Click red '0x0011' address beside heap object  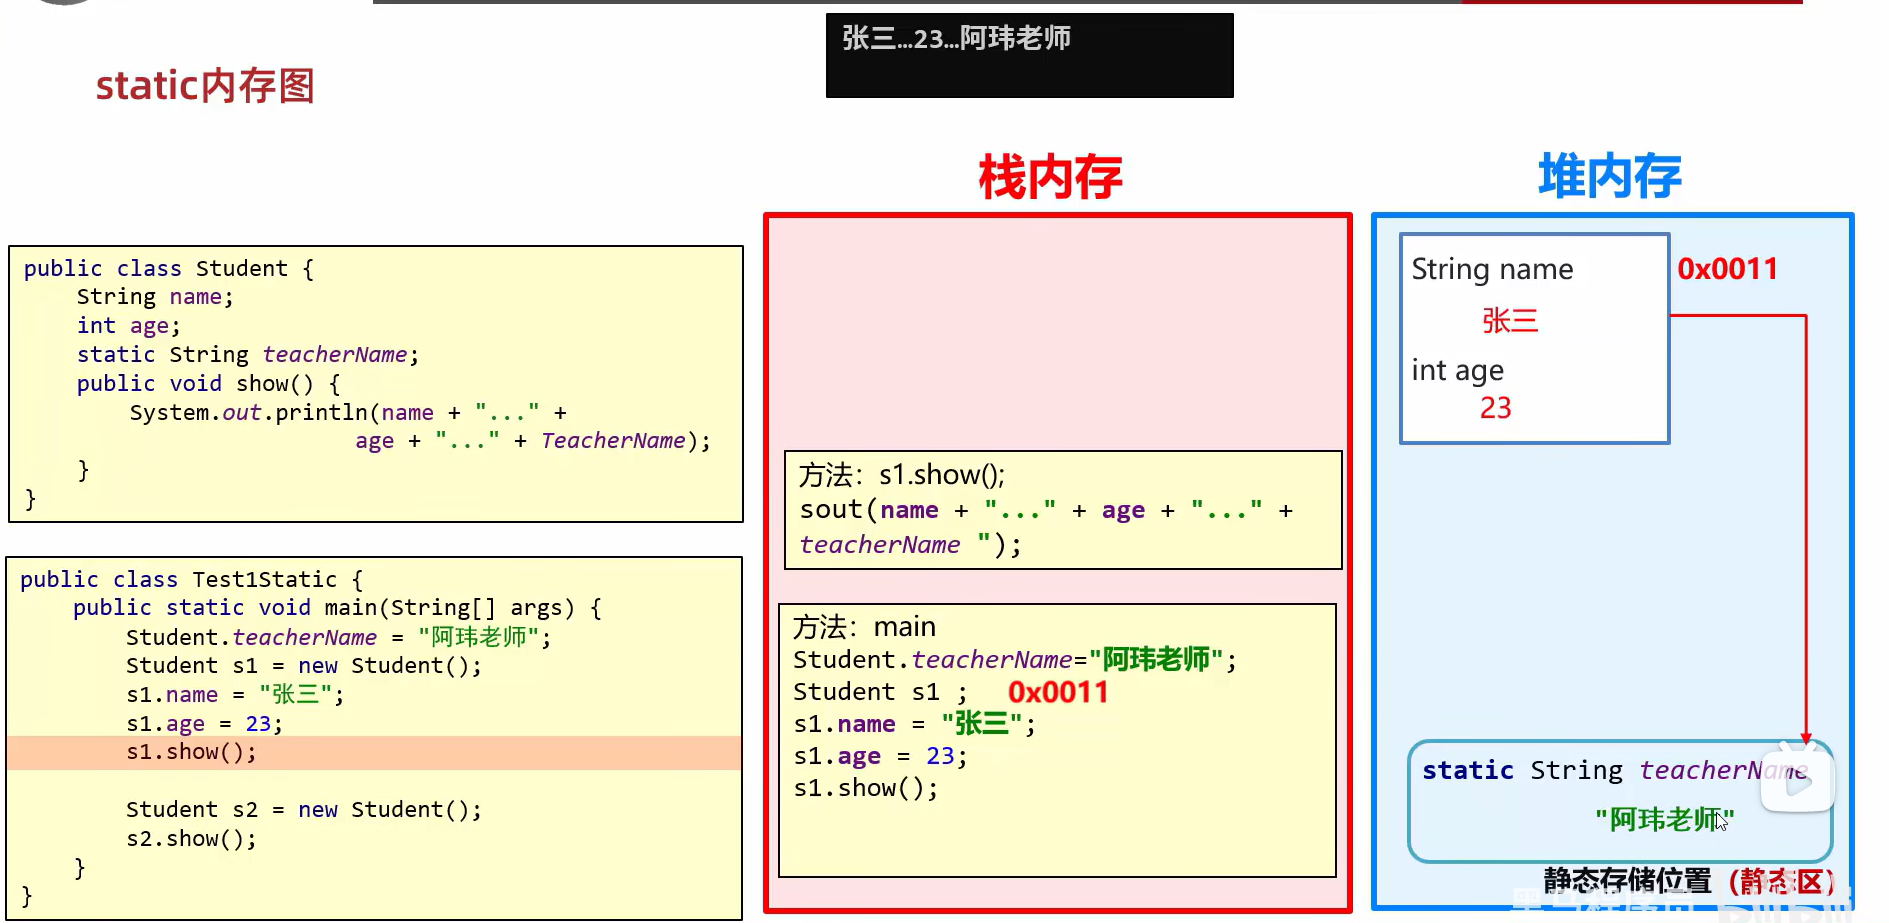click(x=1727, y=269)
